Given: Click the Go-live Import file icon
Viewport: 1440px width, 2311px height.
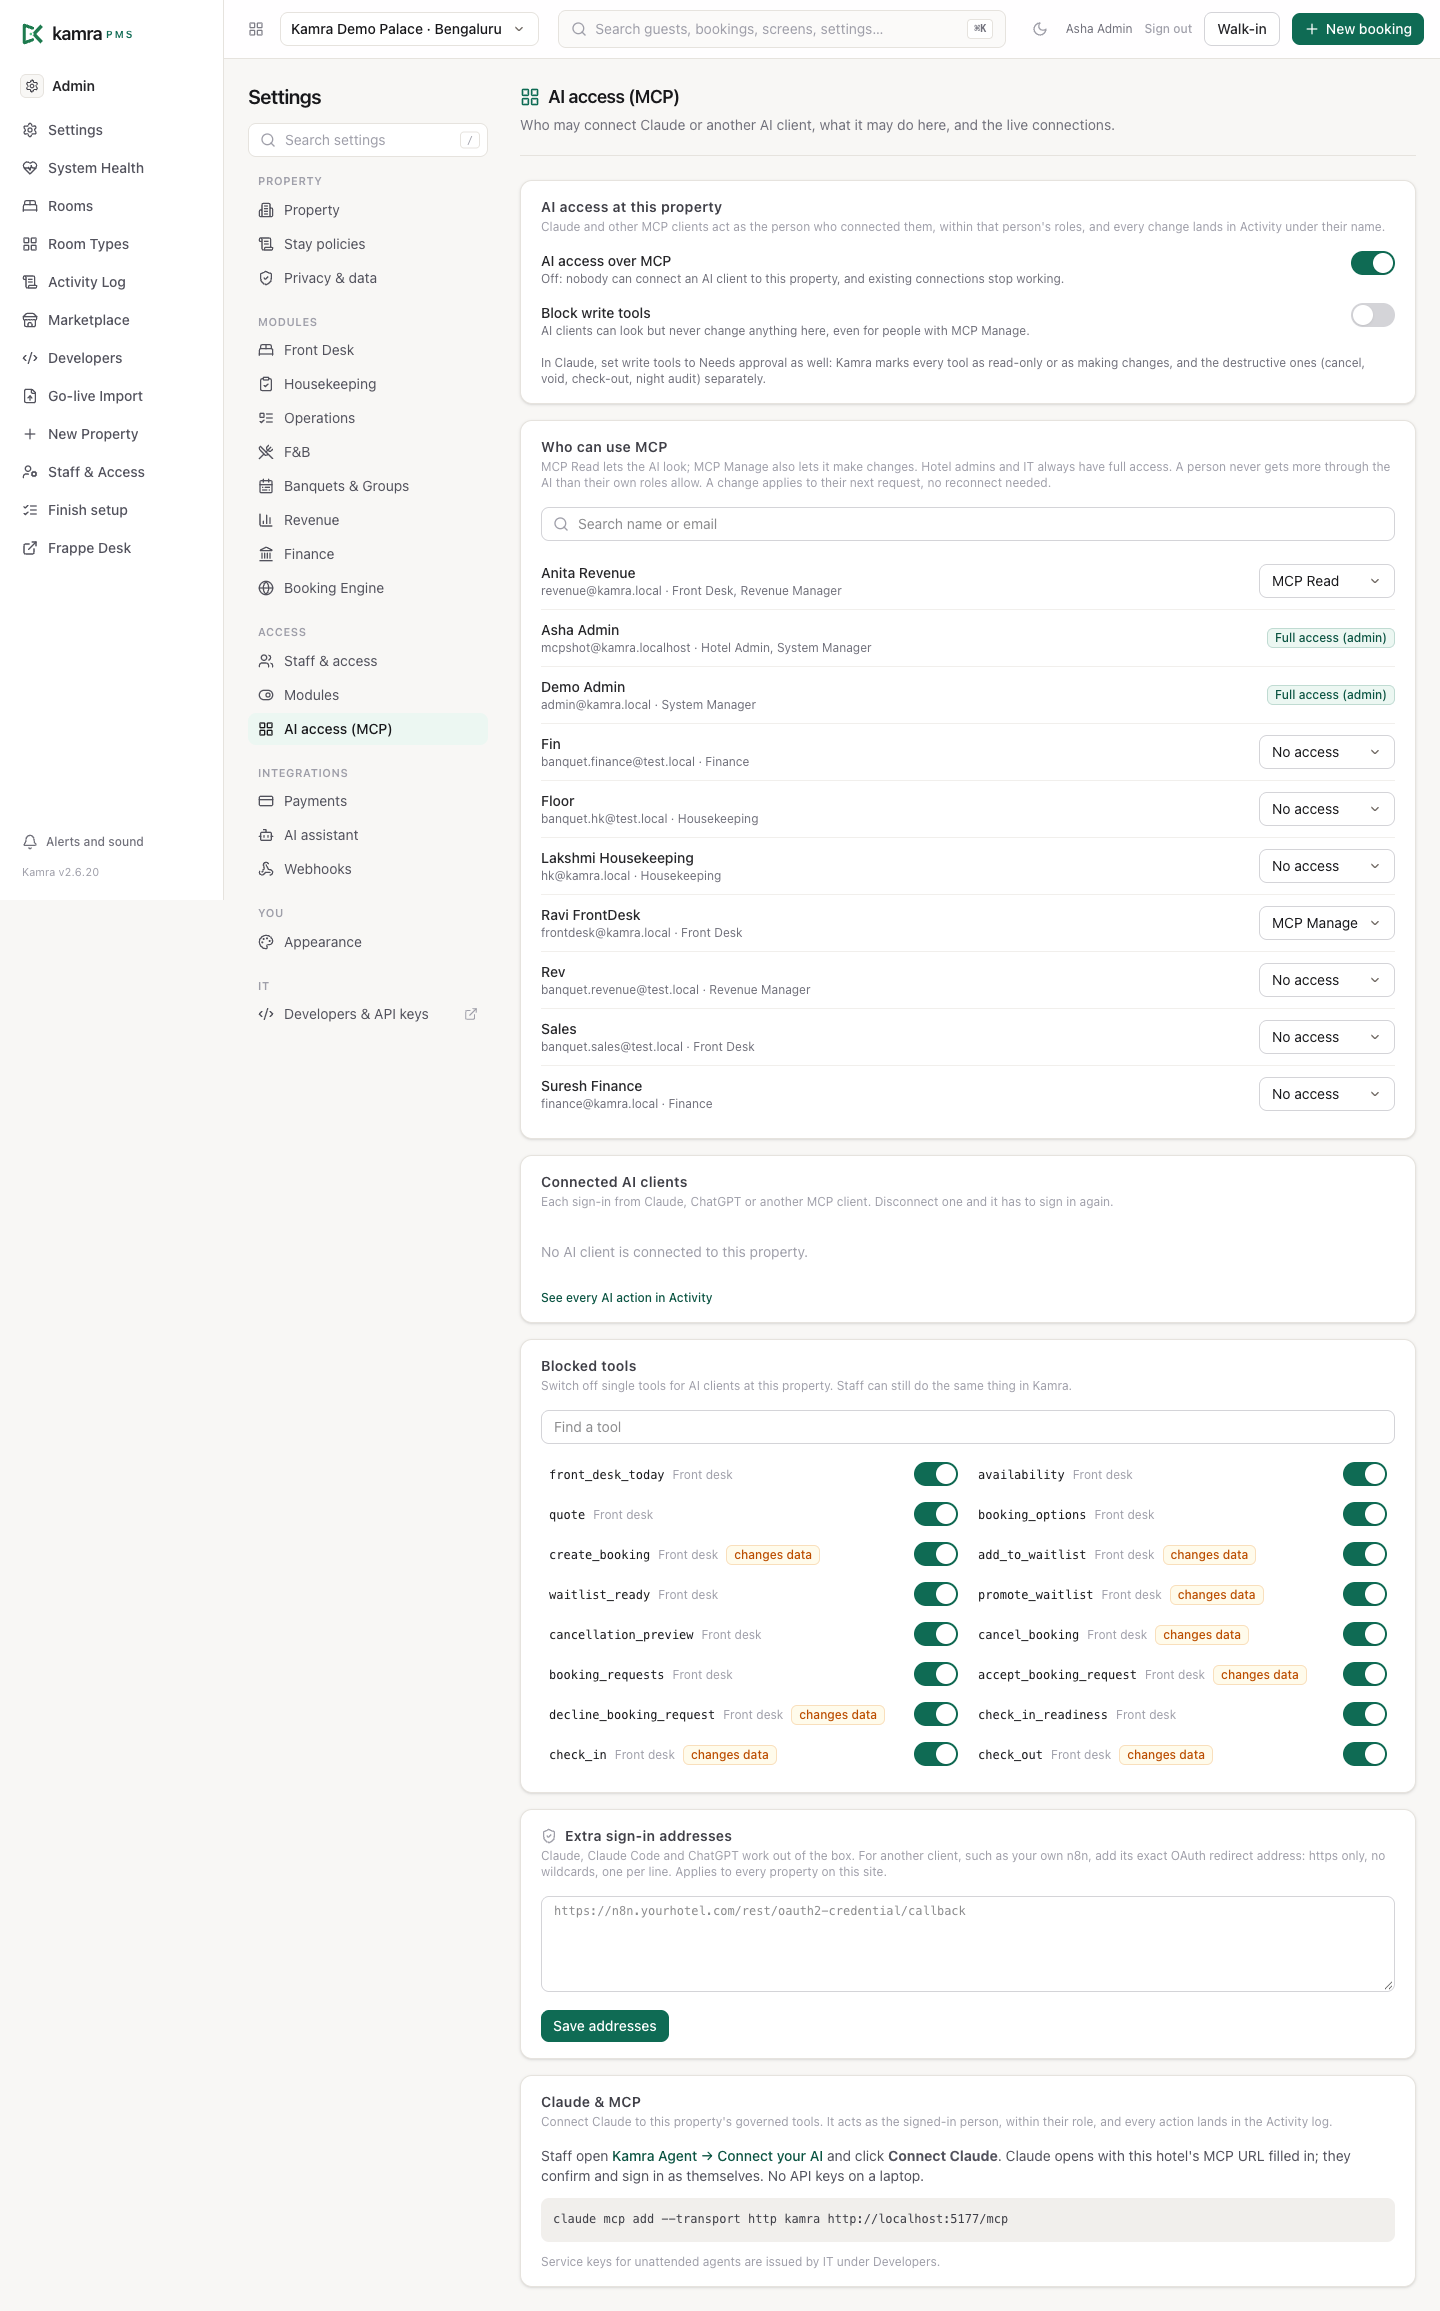Looking at the screenshot, I should 30,396.
